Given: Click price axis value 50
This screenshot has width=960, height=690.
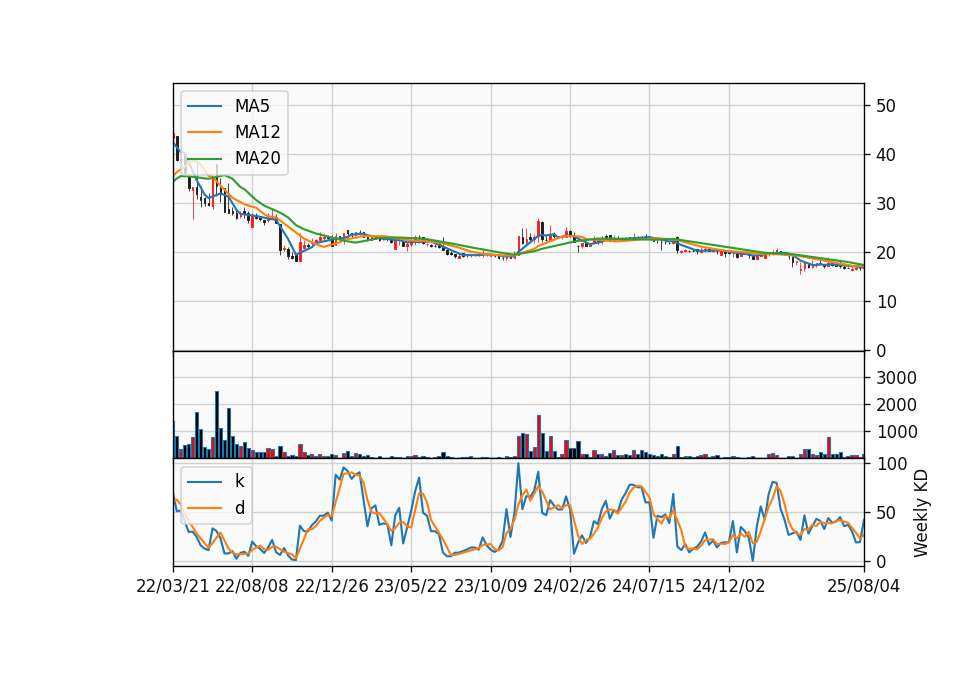Looking at the screenshot, I should 885,106.
